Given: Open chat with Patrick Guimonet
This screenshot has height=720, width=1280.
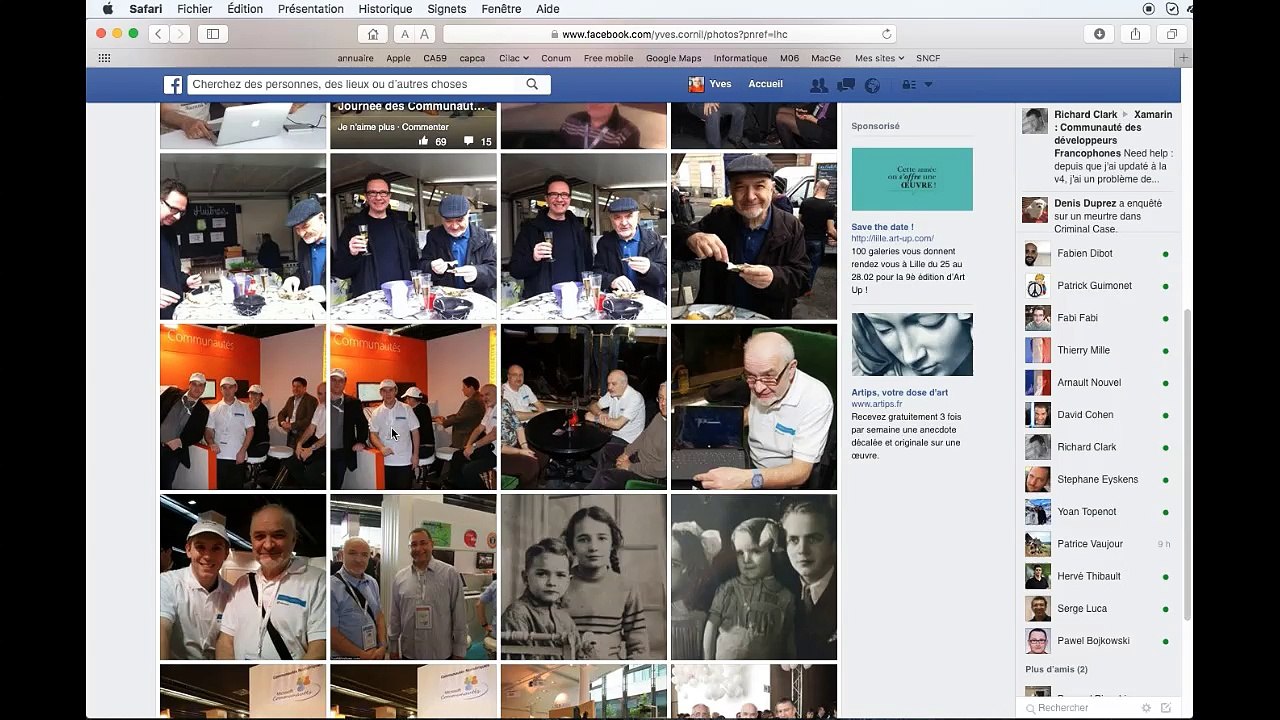Looking at the screenshot, I should [1097, 286].
